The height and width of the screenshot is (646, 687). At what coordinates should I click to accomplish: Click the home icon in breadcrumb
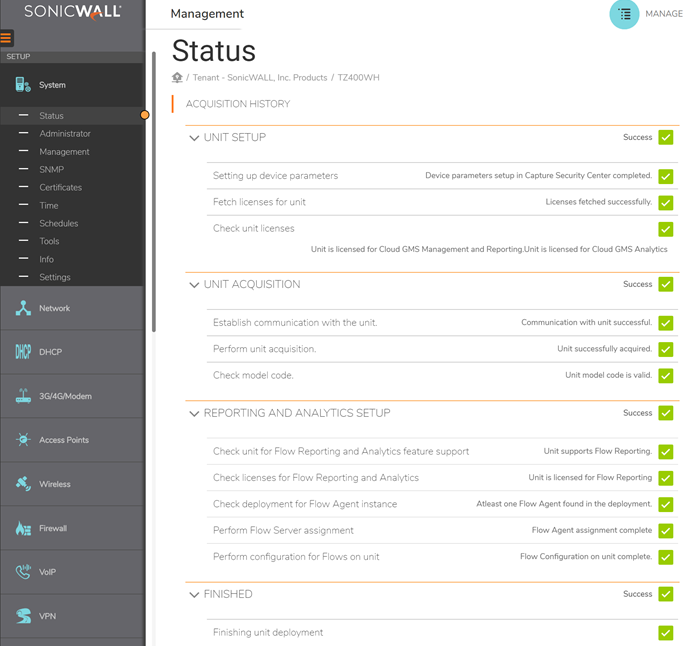[177, 77]
